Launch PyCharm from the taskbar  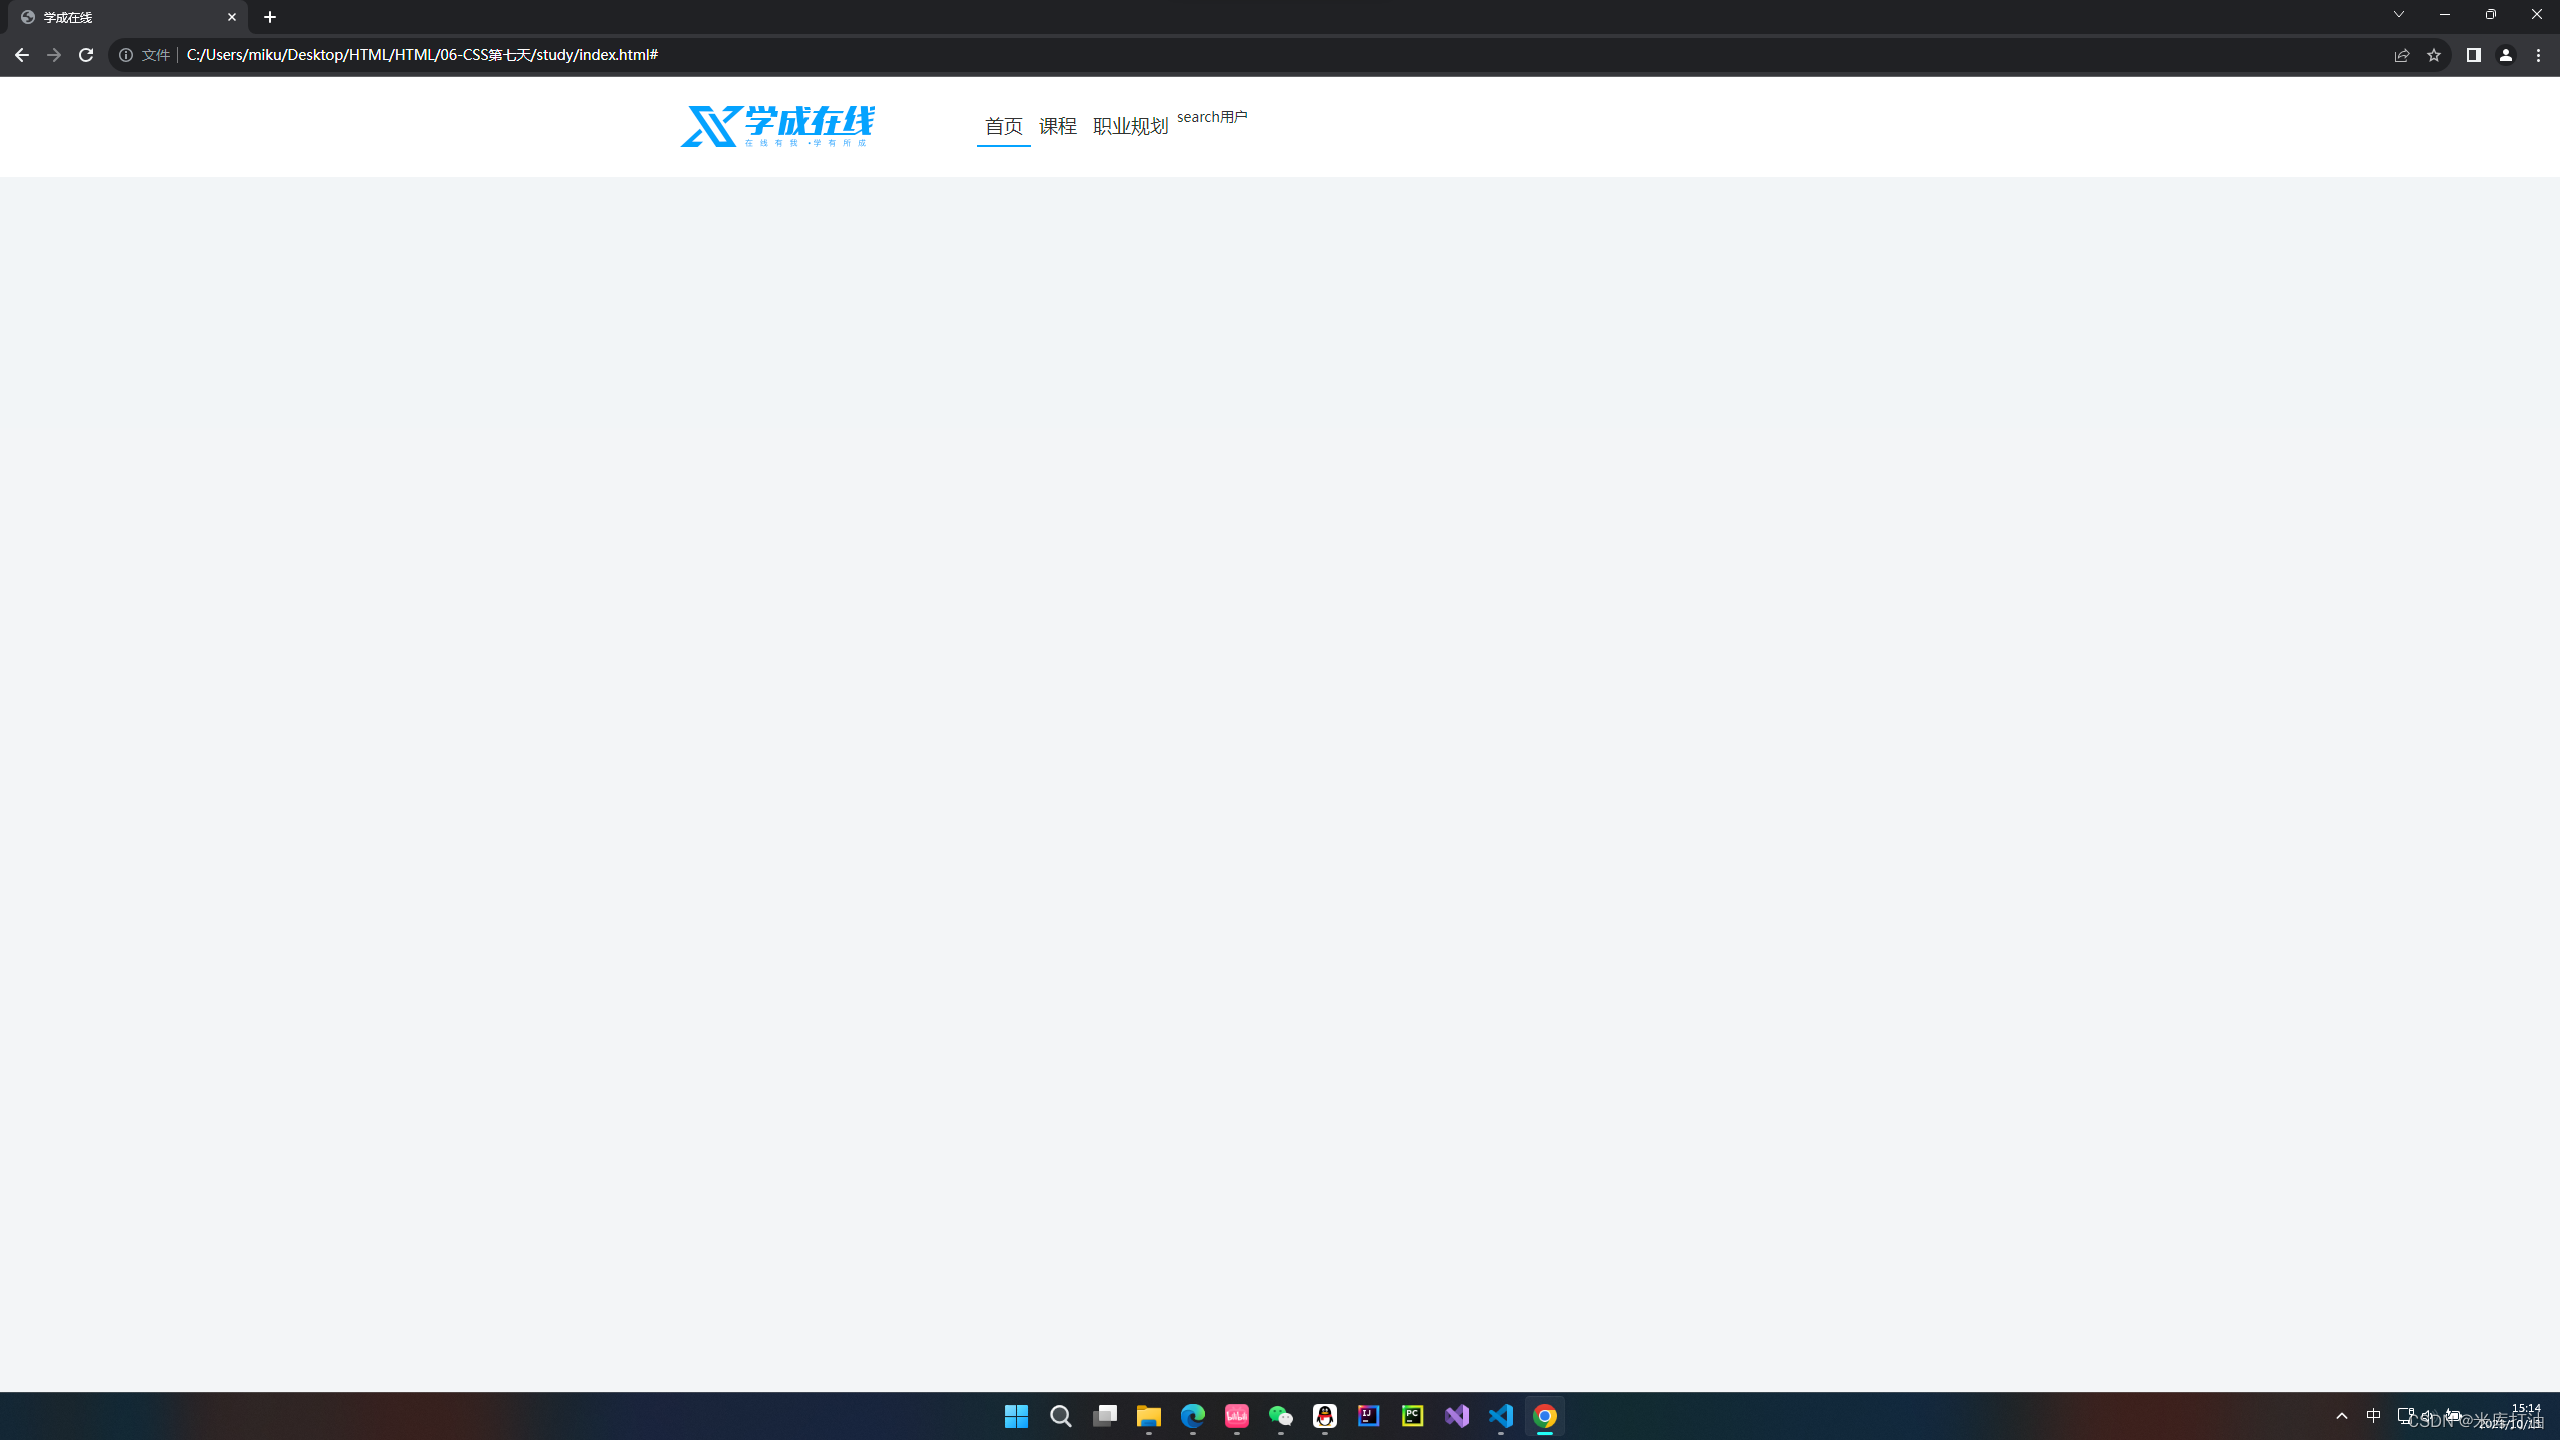click(1413, 1416)
